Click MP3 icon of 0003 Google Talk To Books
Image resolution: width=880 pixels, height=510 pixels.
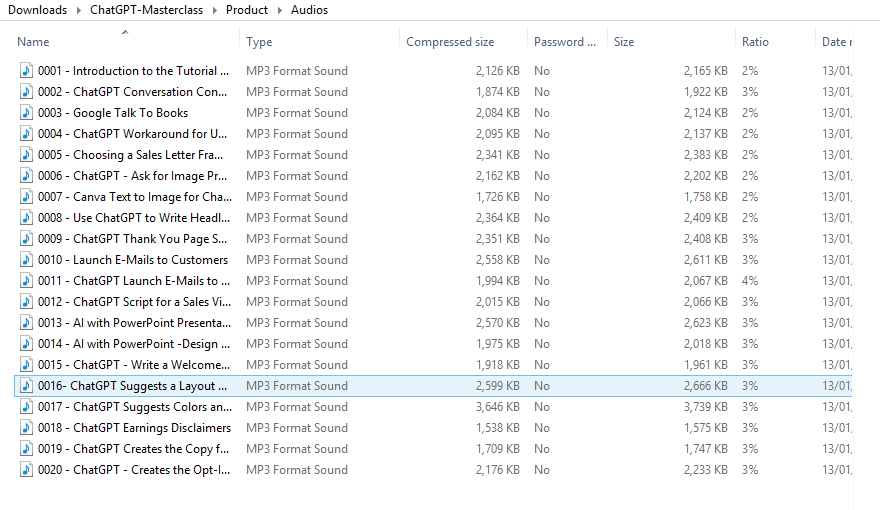click(26, 113)
